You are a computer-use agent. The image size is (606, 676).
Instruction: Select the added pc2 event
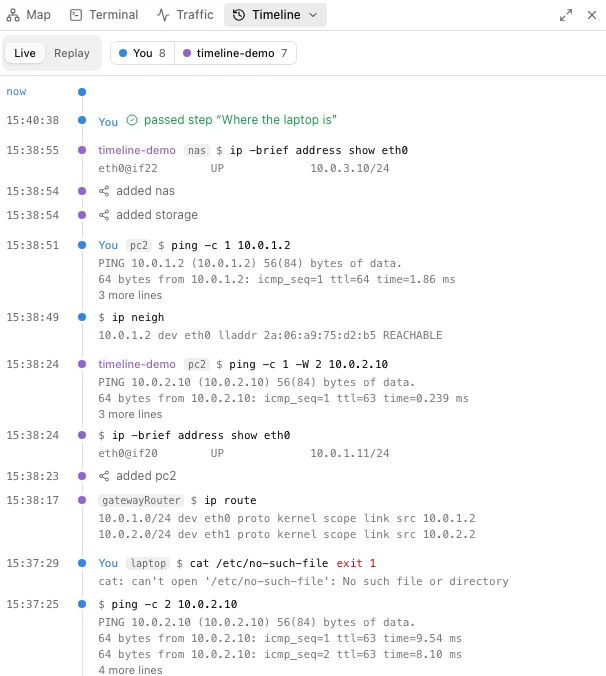146,476
